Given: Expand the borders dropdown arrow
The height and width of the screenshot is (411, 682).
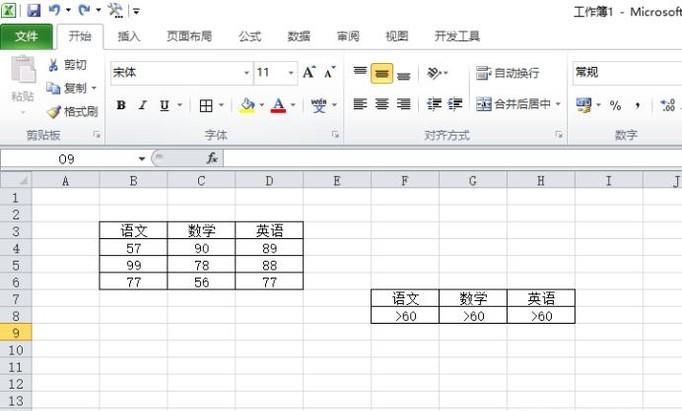Looking at the screenshot, I should point(221,105).
